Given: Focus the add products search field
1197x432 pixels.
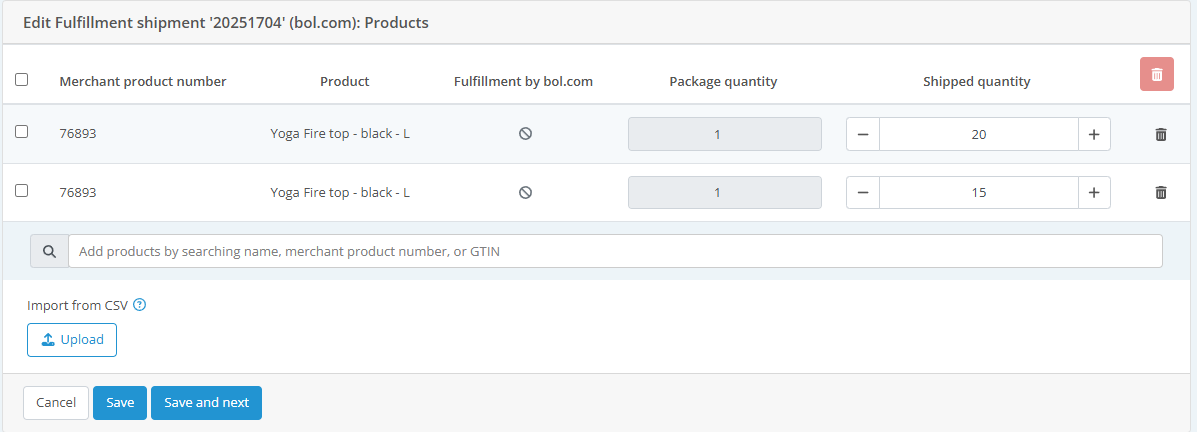Looking at the screenshot, I should click(615, 251).
